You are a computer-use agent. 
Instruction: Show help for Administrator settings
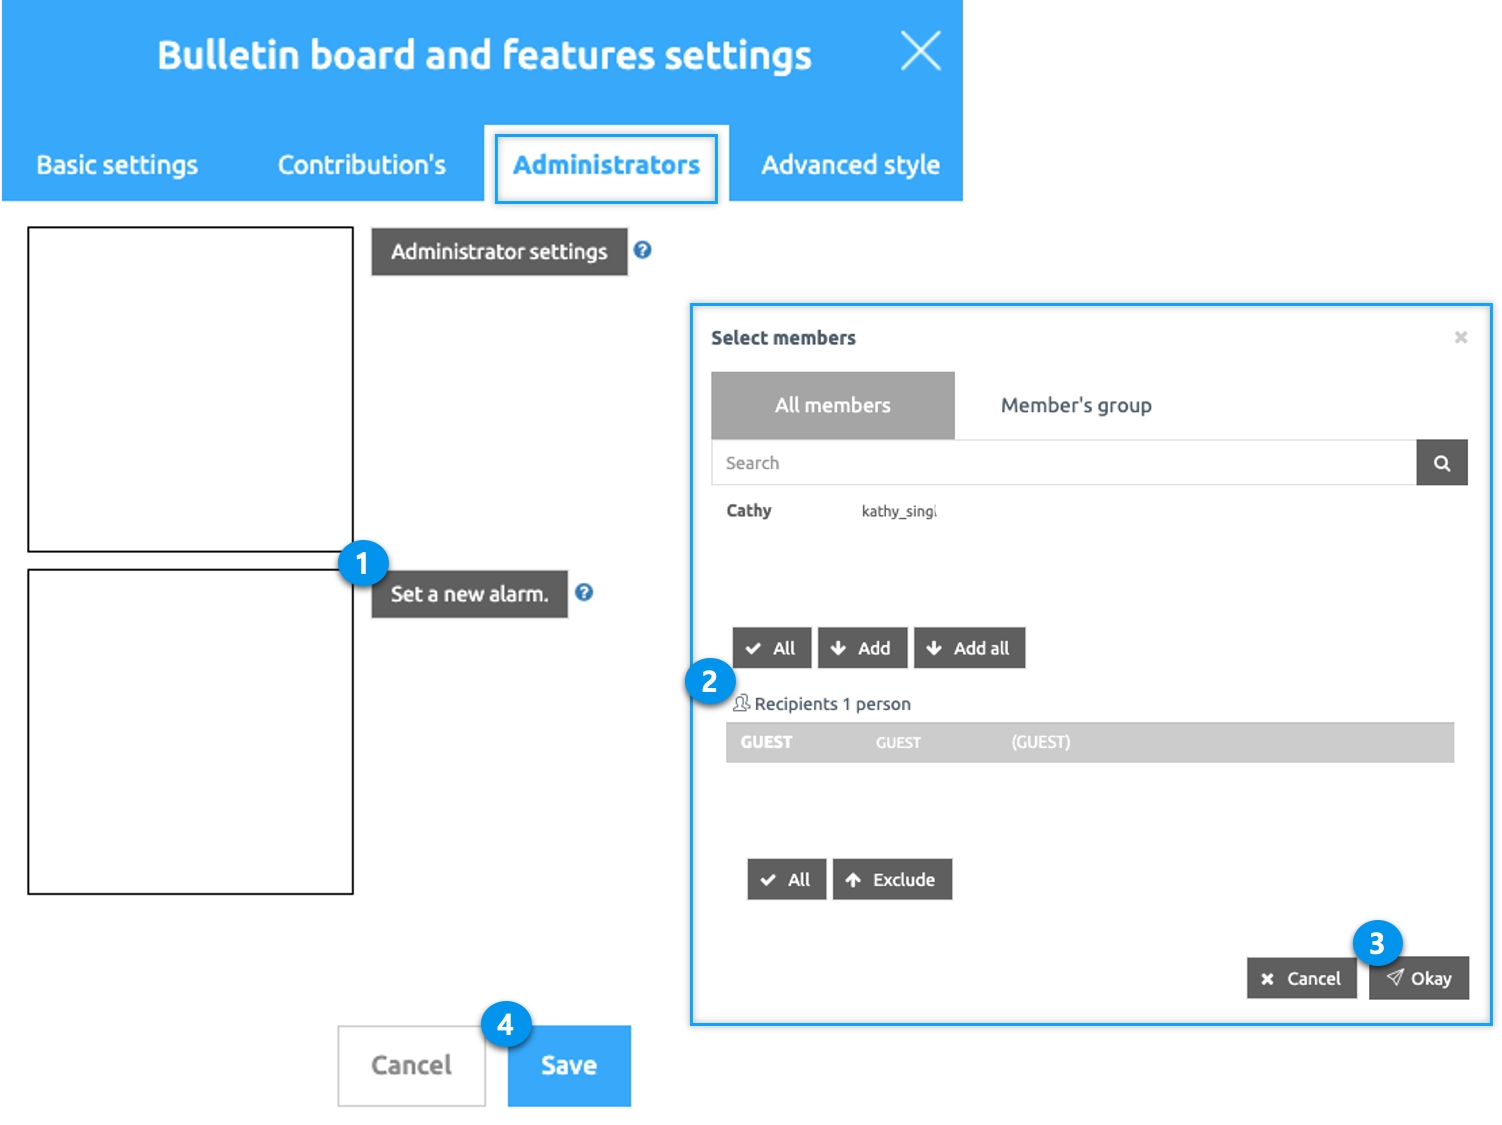(x=643, y=250)
